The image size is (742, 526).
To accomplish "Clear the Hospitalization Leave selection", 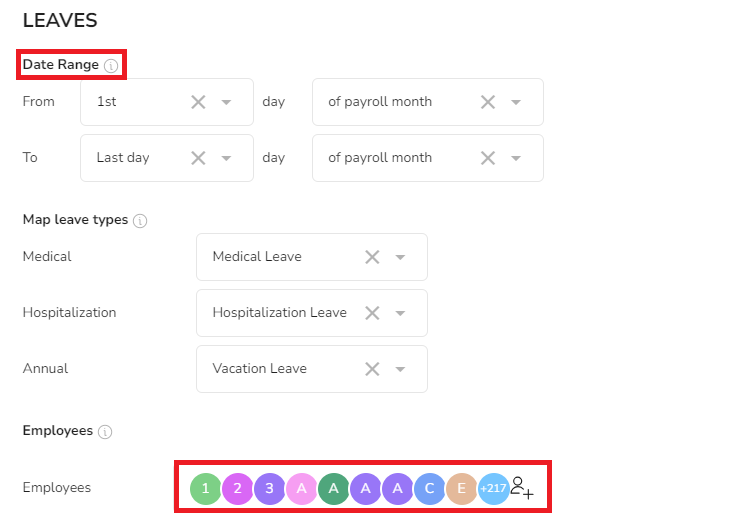I will tap(372, 313).
